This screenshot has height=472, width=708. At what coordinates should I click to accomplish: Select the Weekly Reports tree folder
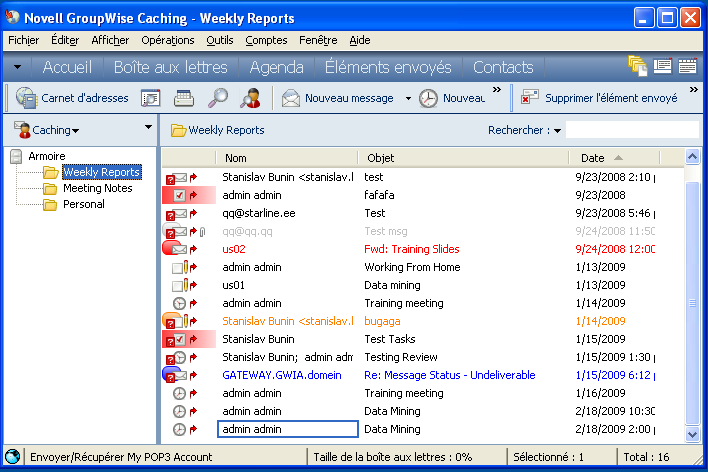pos(102,172)
